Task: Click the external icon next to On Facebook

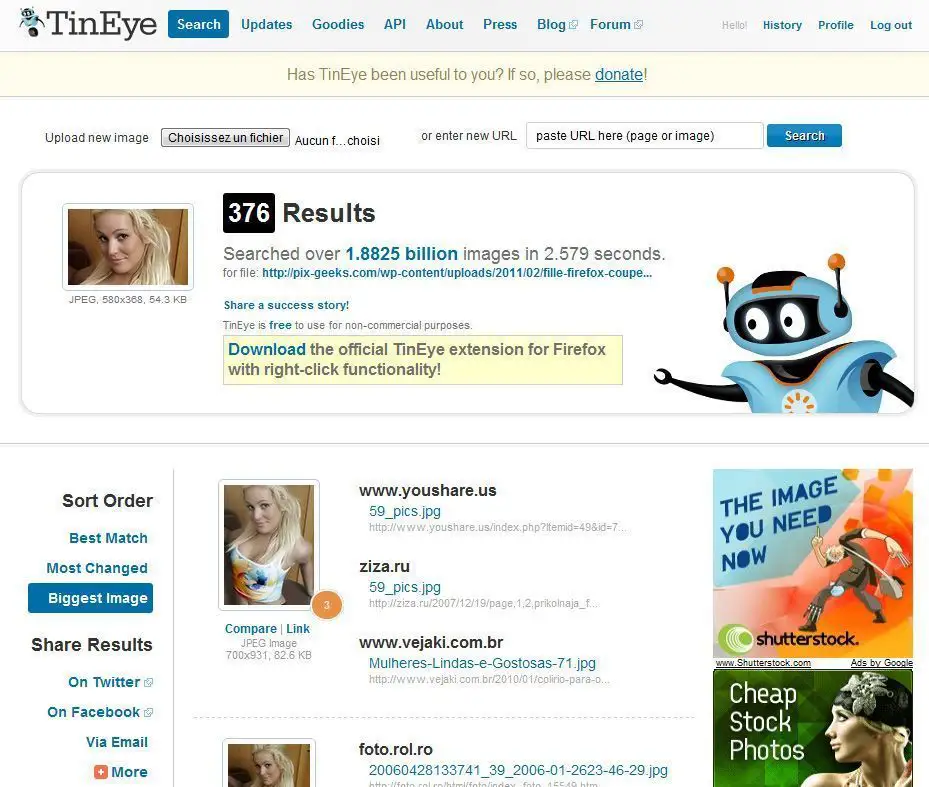Action: click(x=148, y=712)
